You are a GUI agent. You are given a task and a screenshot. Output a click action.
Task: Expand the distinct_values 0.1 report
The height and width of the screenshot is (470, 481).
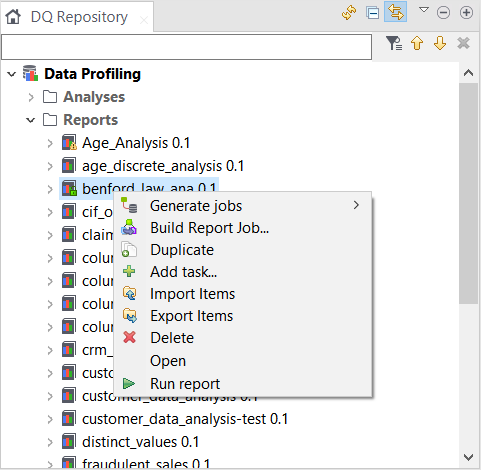click(50, 442)
